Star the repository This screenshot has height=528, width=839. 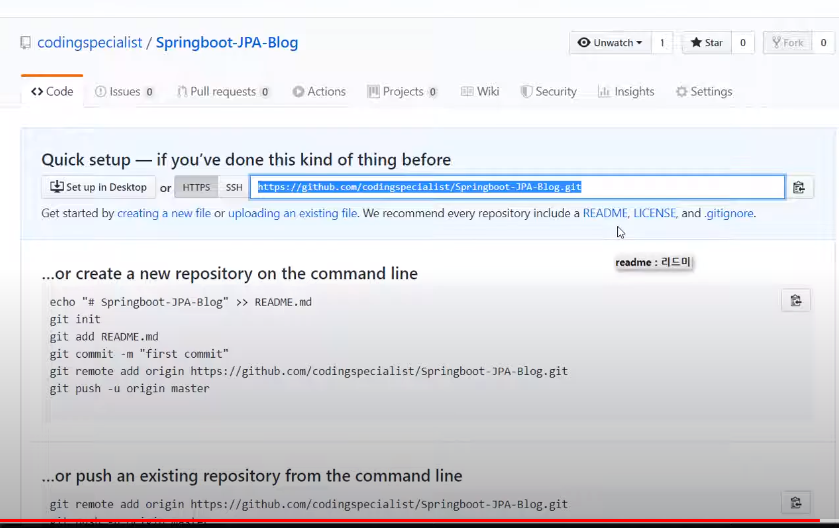pos(706,43)
